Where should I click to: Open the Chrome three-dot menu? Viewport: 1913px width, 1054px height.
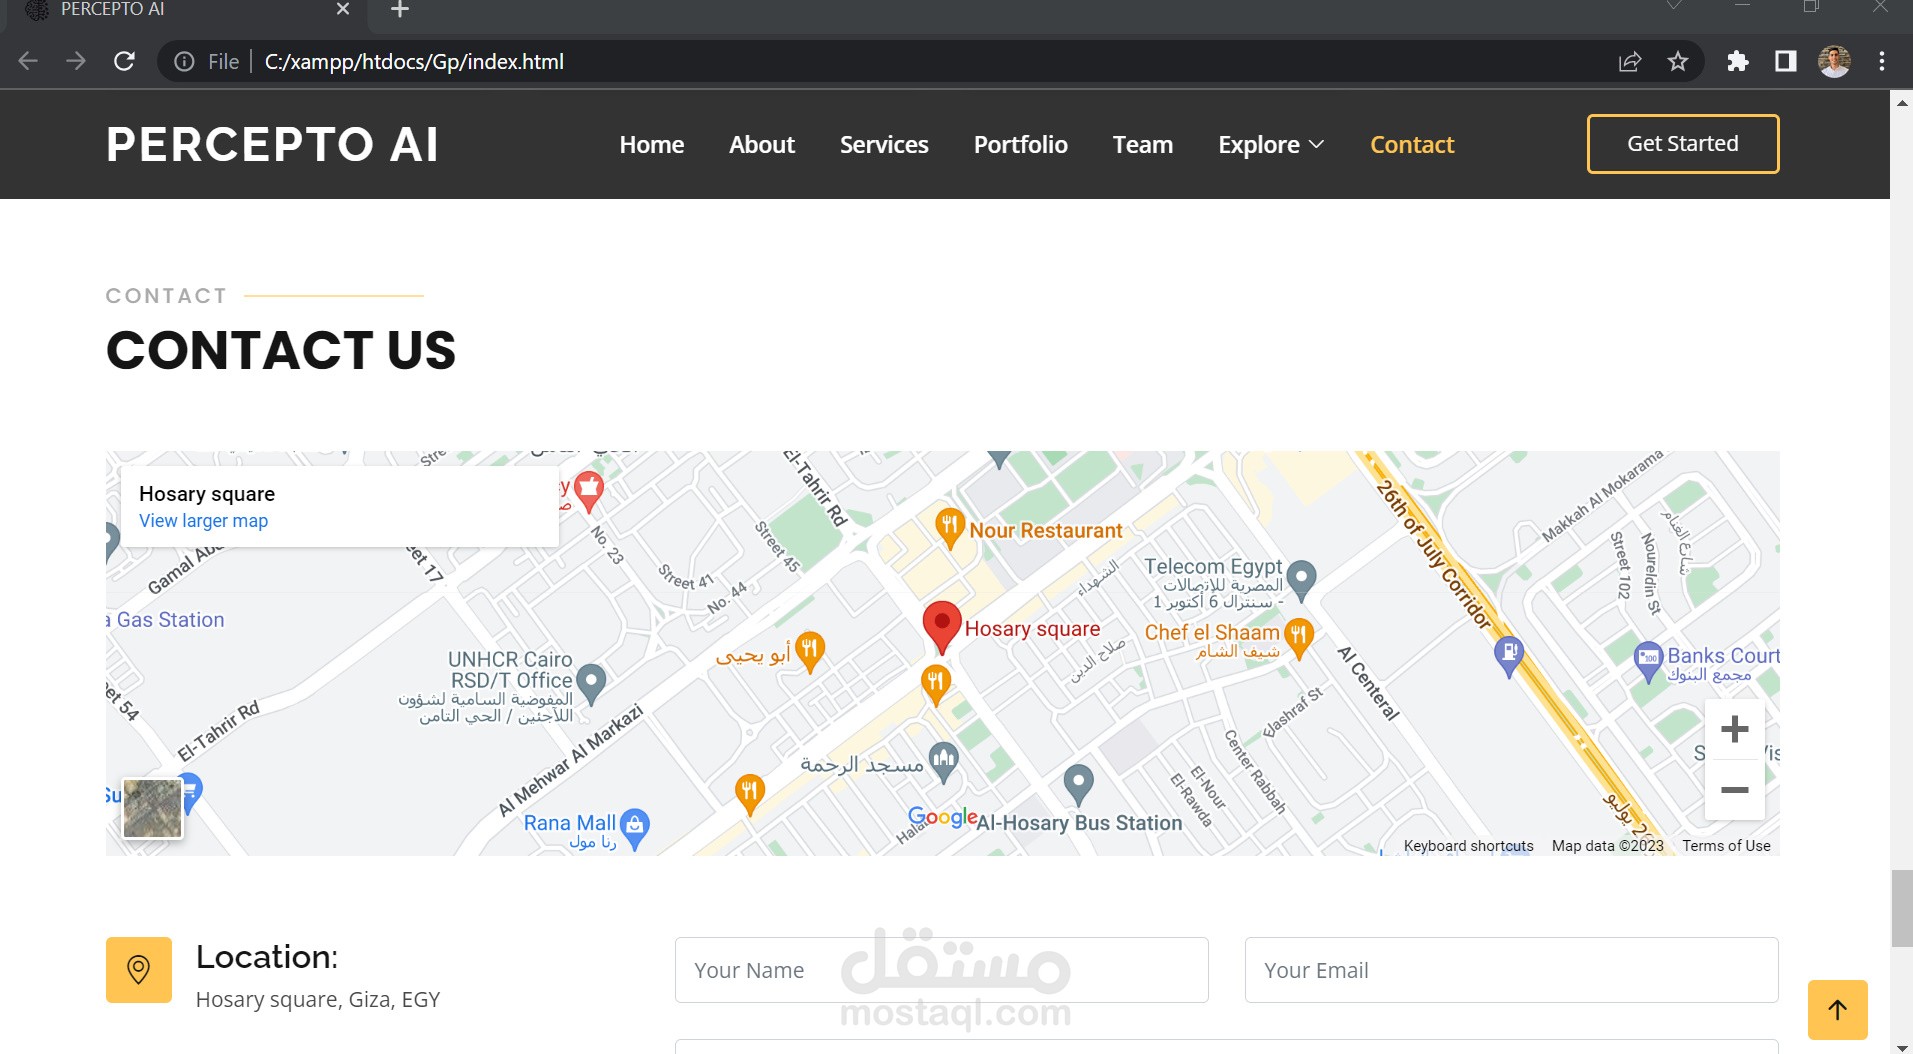(1882, 62)
